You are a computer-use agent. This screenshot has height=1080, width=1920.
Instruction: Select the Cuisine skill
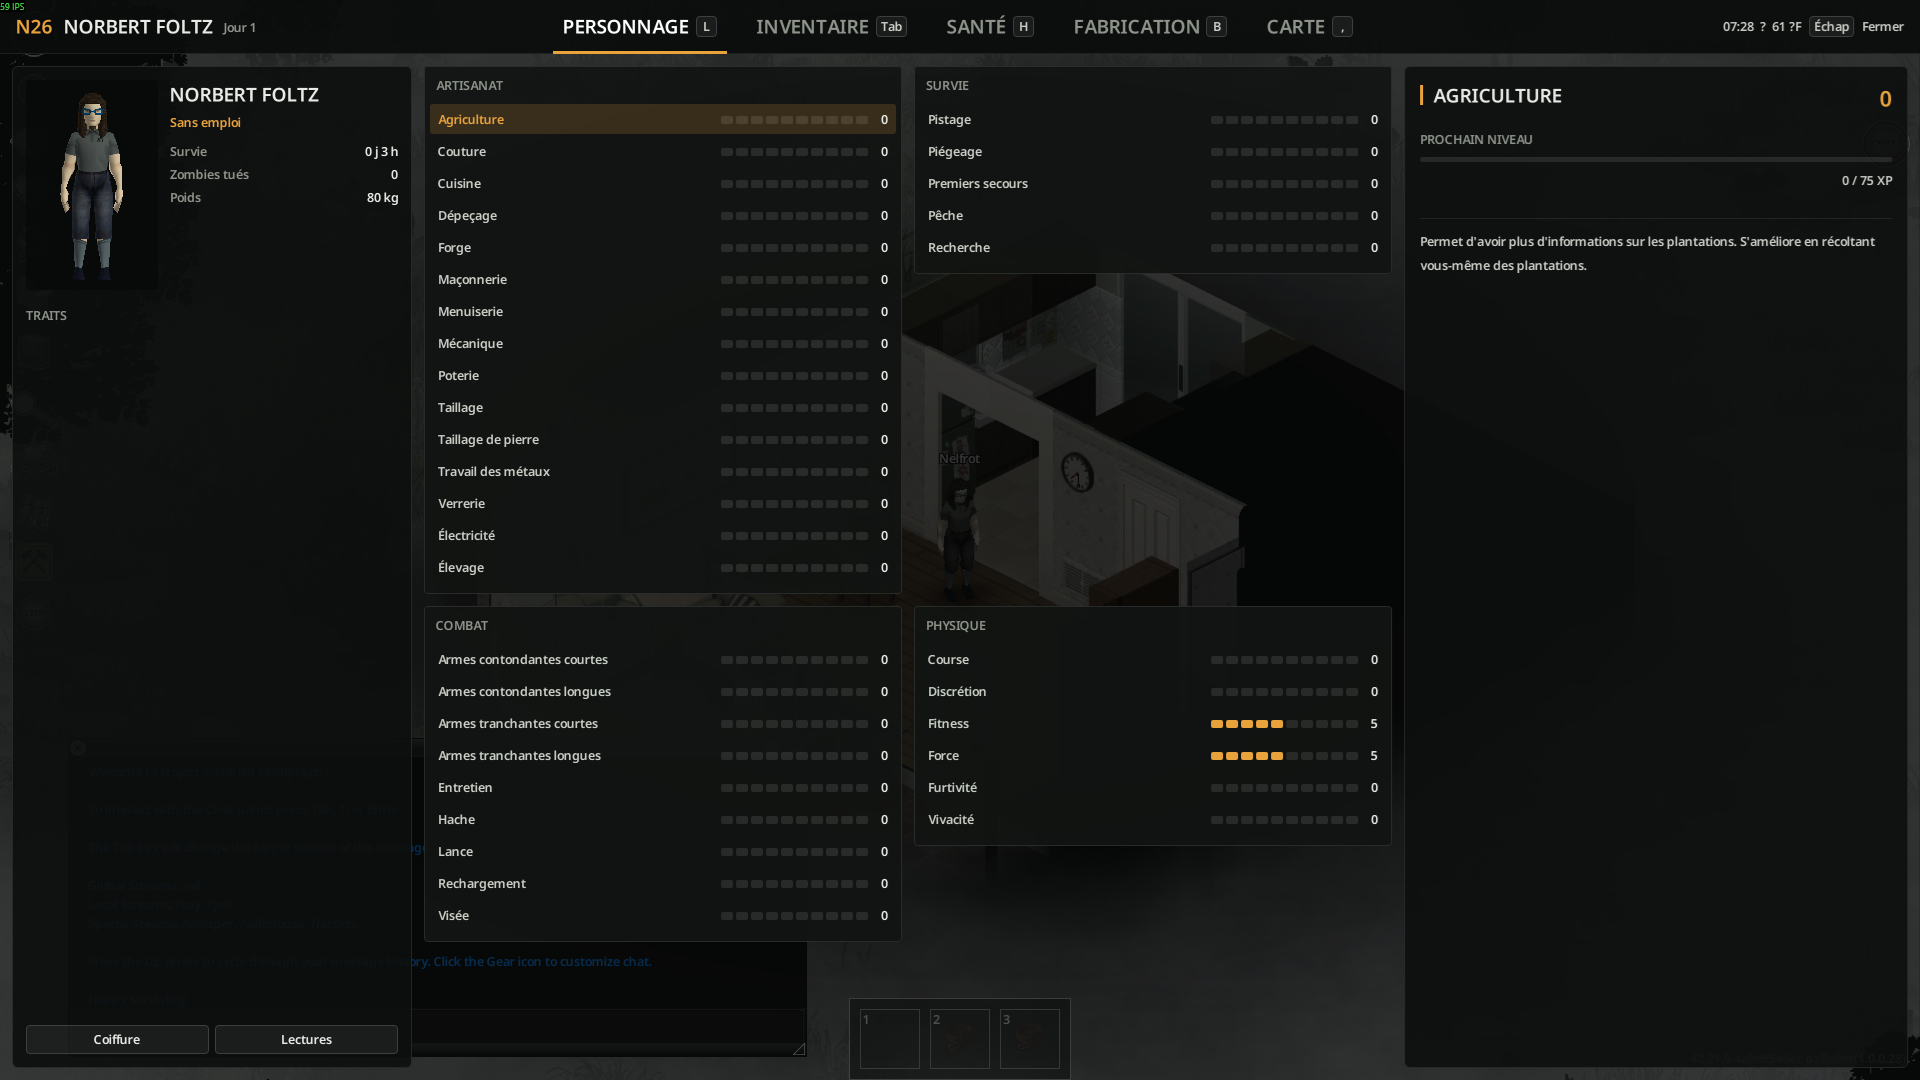point(663,183)
